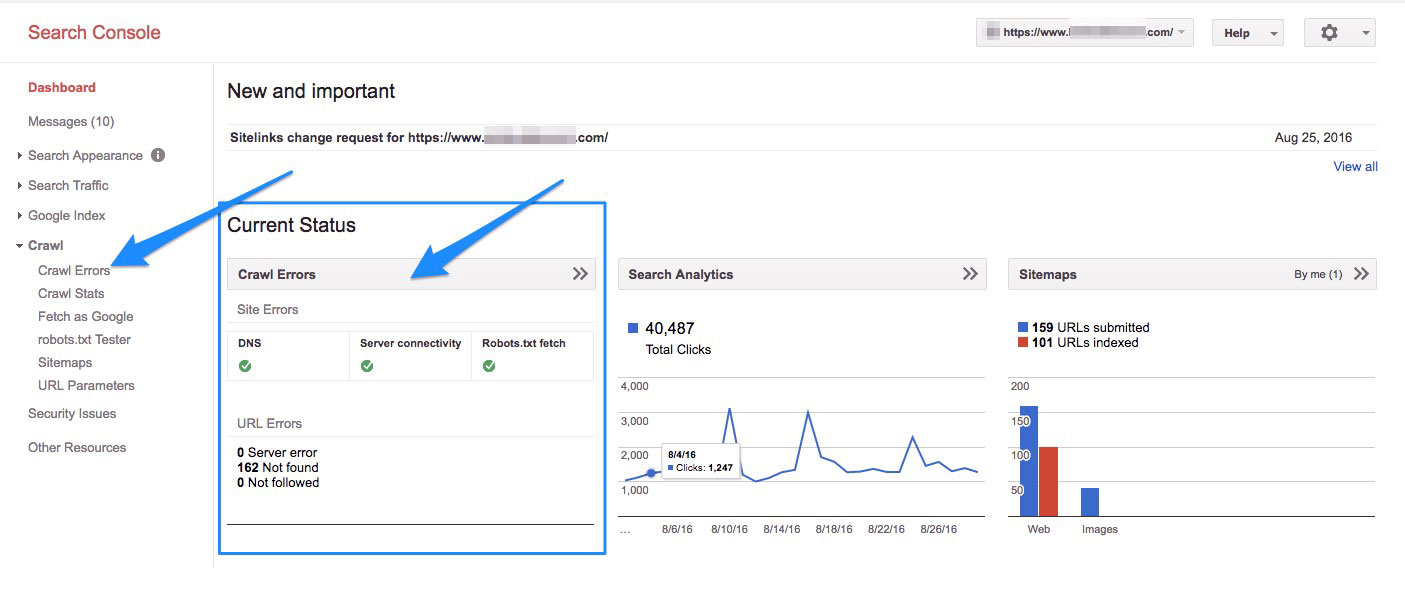Select Crawl Stats under Crawl

pyautogui.click(x=71, y=294)
